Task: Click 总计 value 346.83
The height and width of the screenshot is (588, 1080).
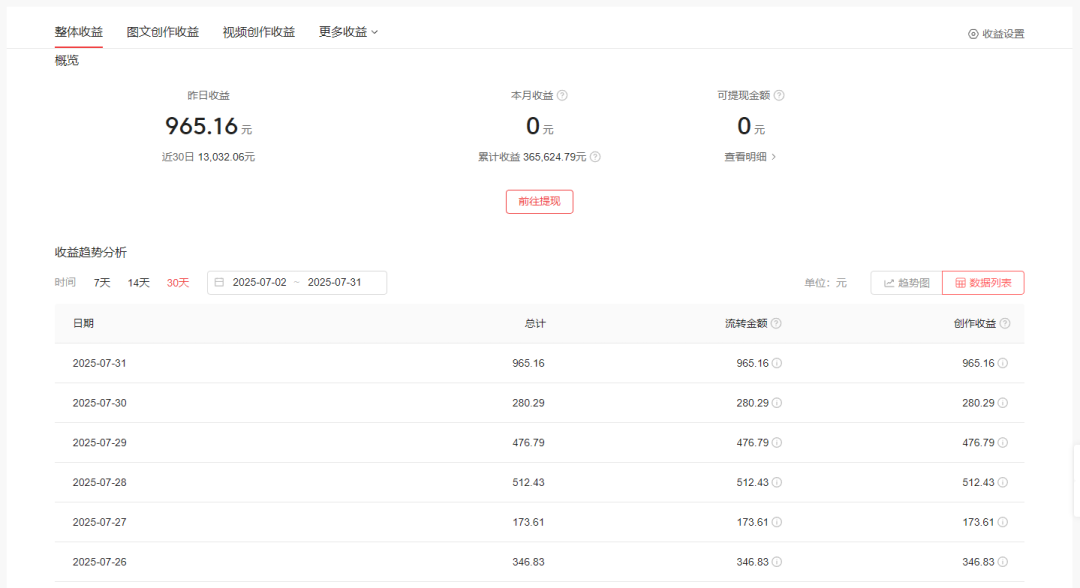Action: coord(528,563)
